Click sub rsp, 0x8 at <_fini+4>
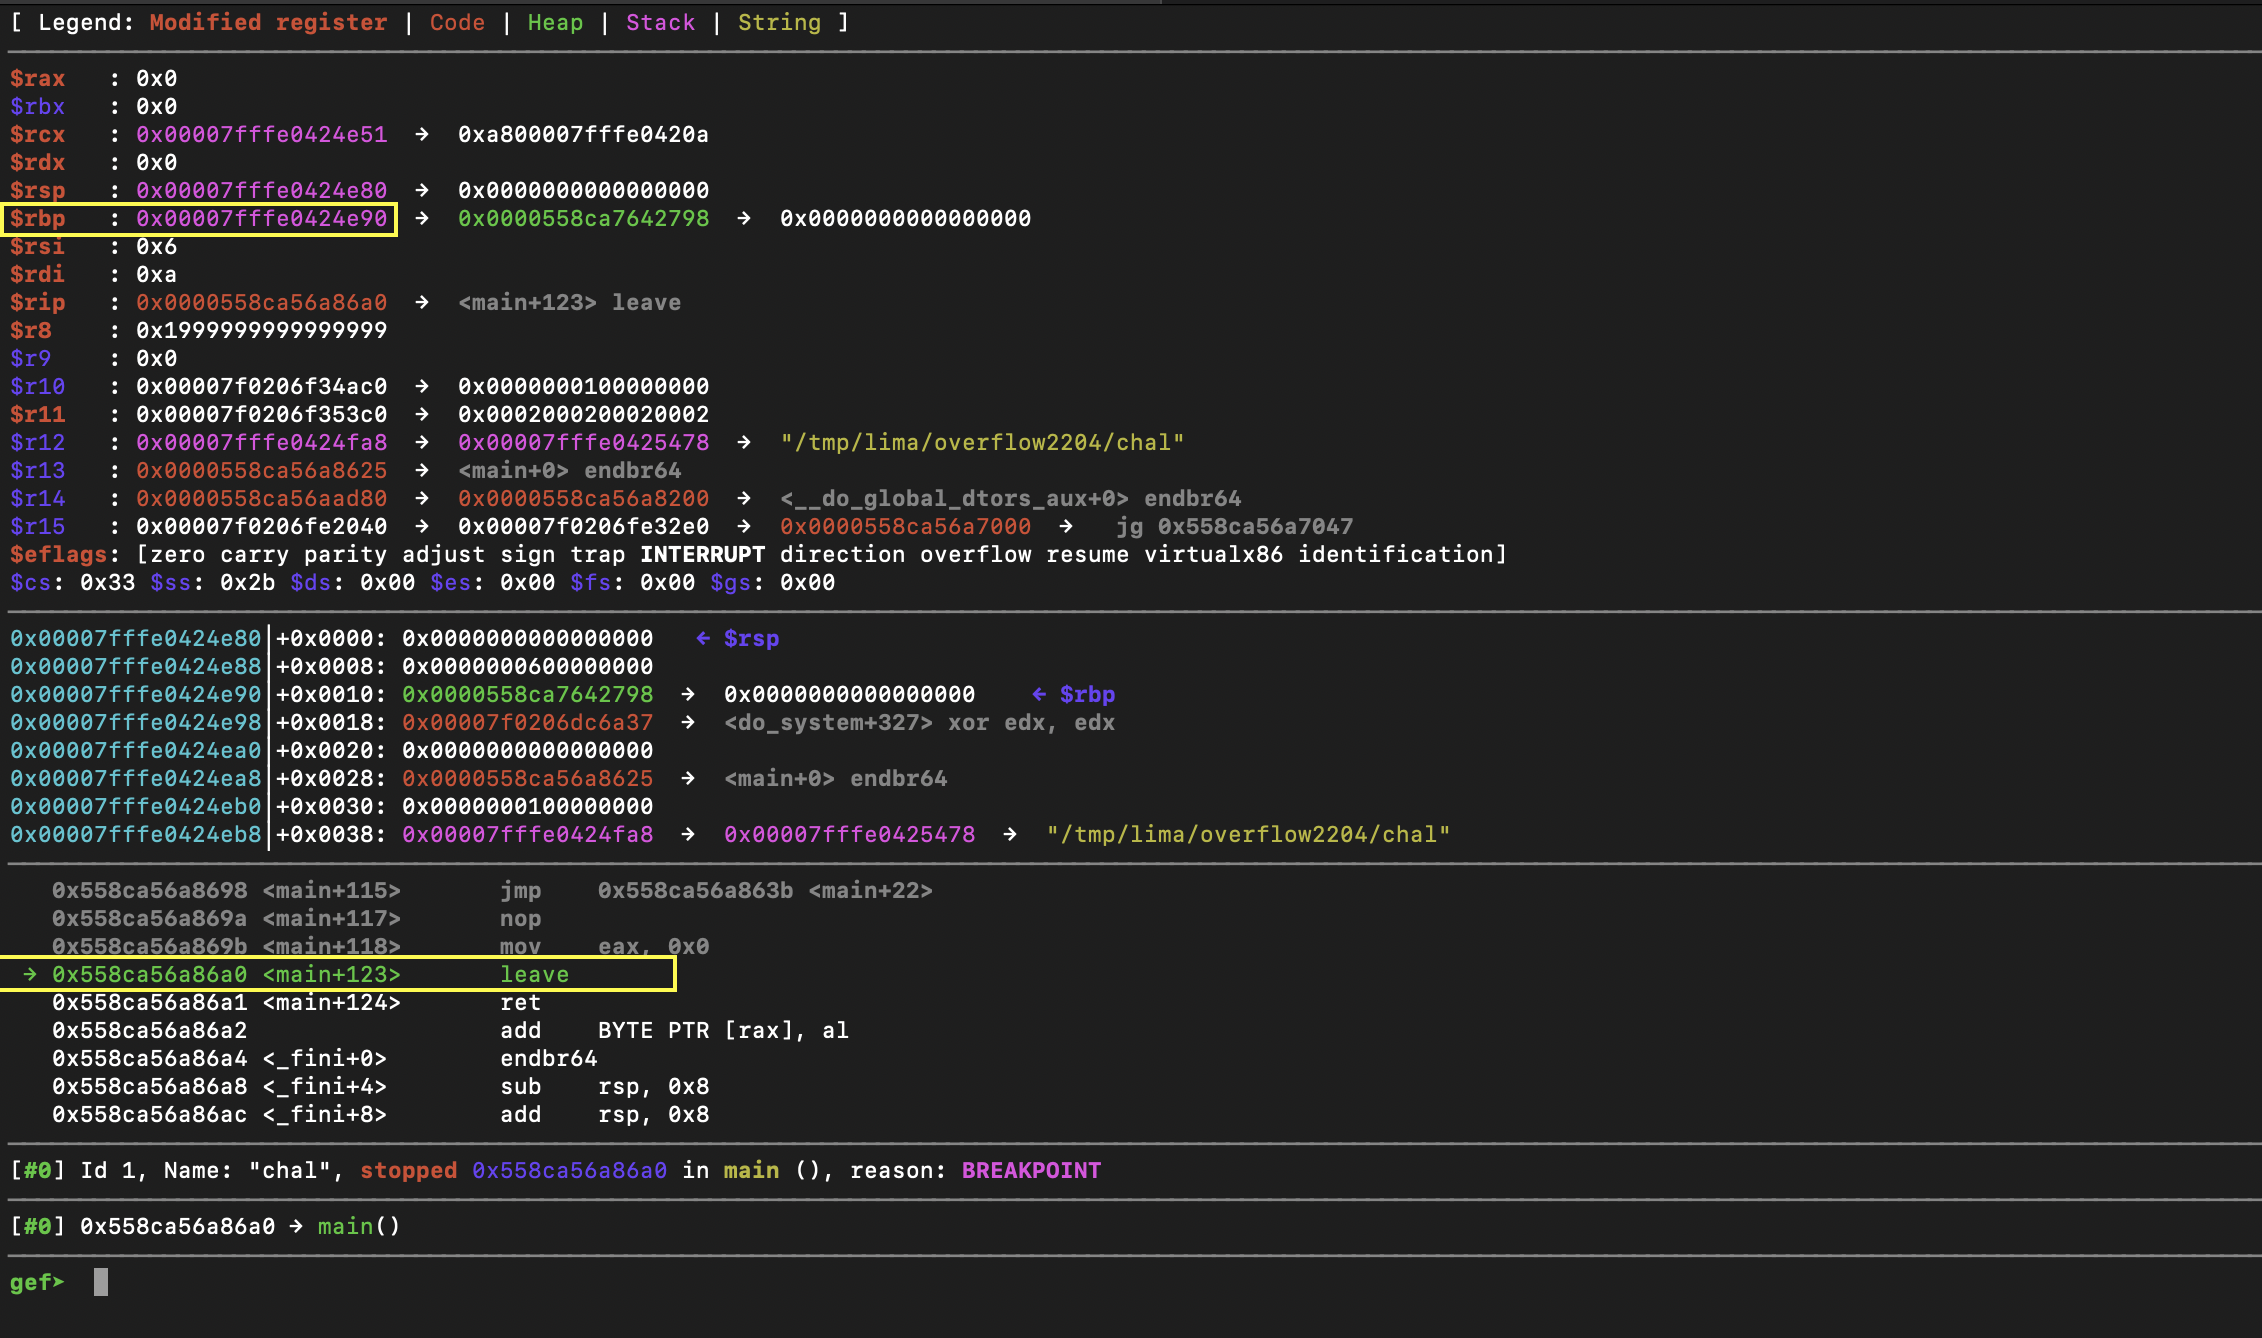This screenshot has height=1338, width=2262. [381, 1086]
